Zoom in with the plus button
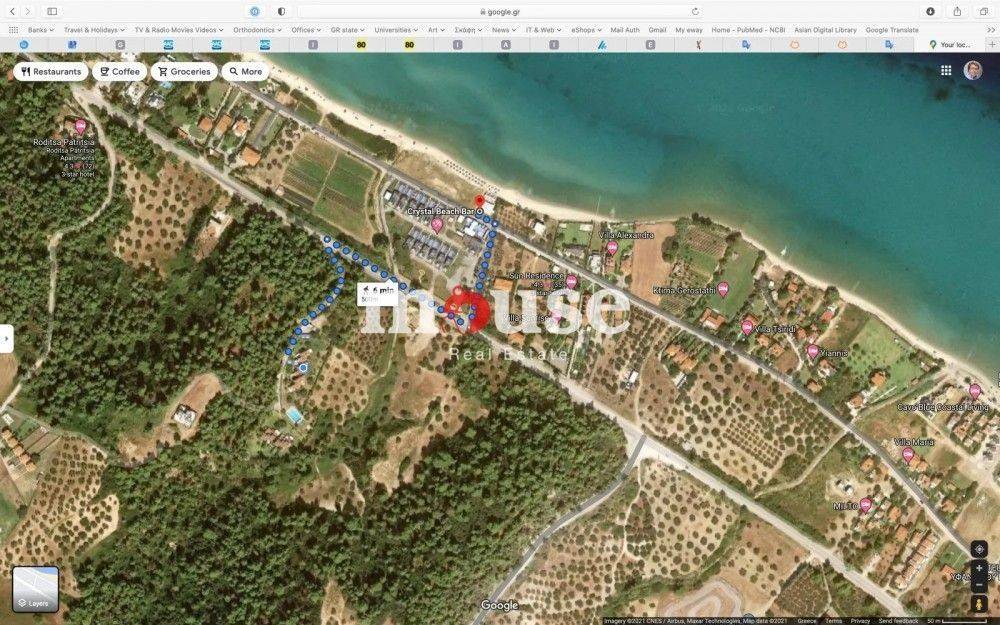 click(x=979, y=568)
